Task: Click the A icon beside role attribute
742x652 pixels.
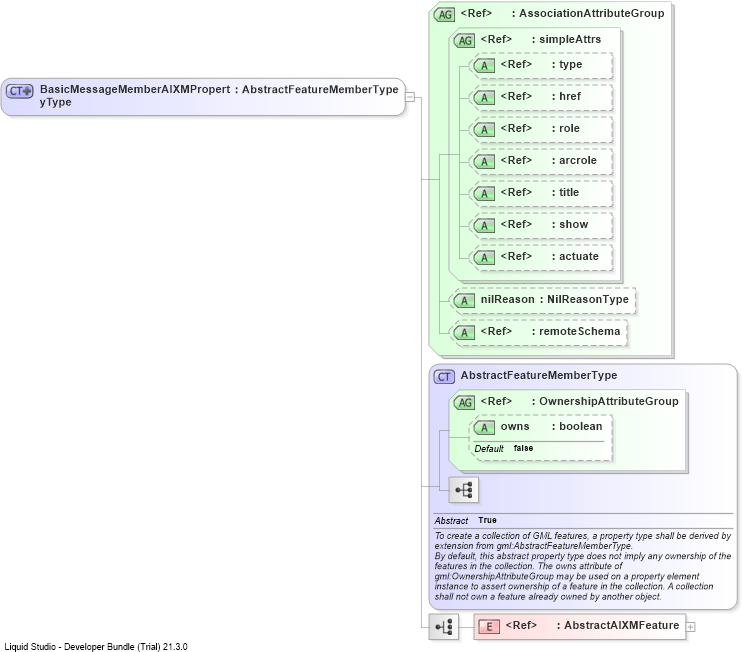Action: coord(484,130)
